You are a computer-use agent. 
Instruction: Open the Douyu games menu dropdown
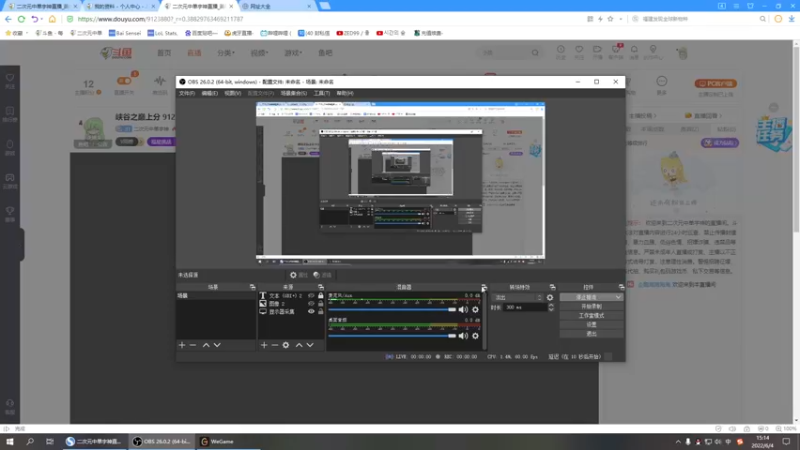coord(293,53)
